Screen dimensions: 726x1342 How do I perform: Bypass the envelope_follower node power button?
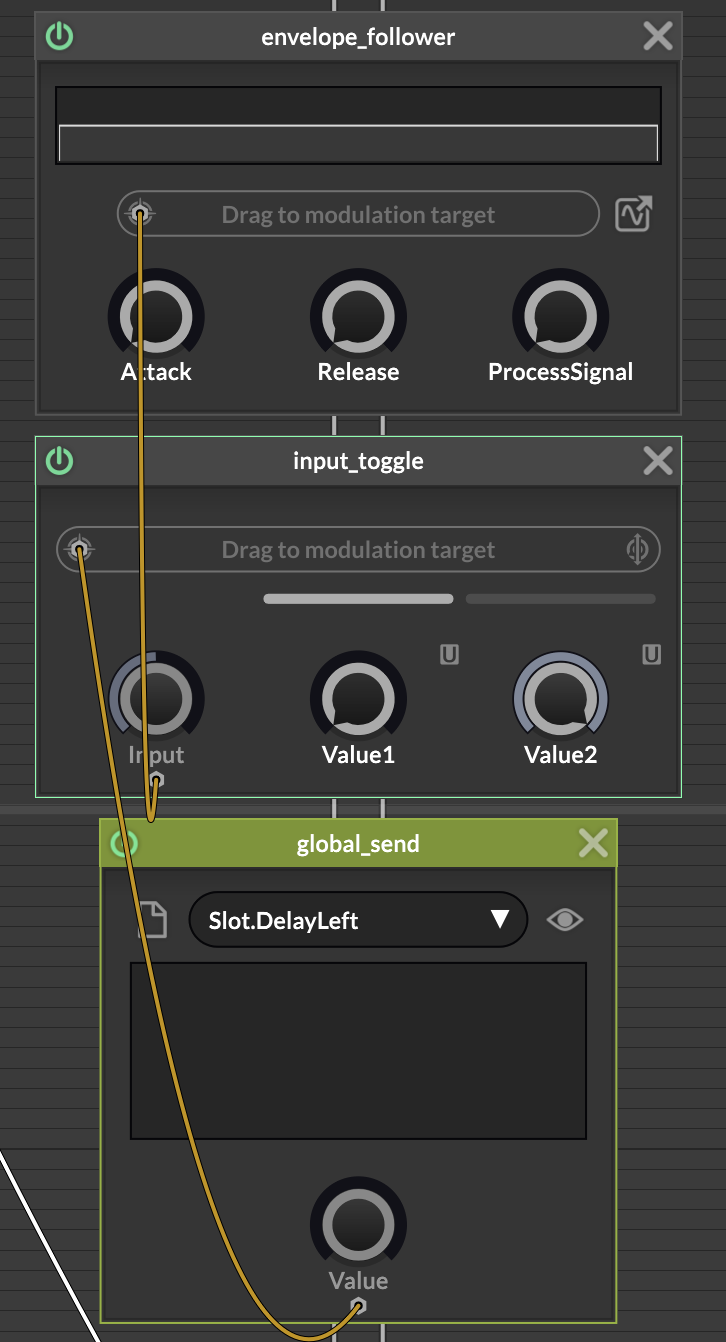(60, 38)
